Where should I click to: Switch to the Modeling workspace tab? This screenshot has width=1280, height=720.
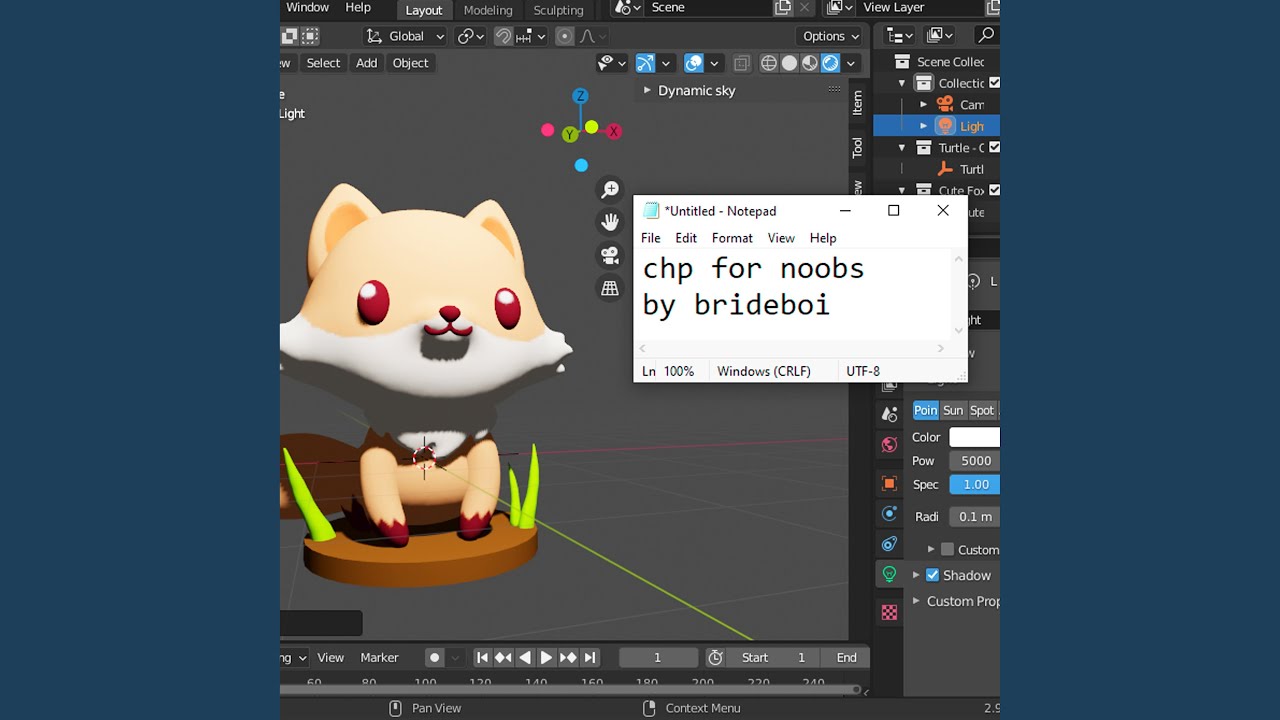(488, 10)
